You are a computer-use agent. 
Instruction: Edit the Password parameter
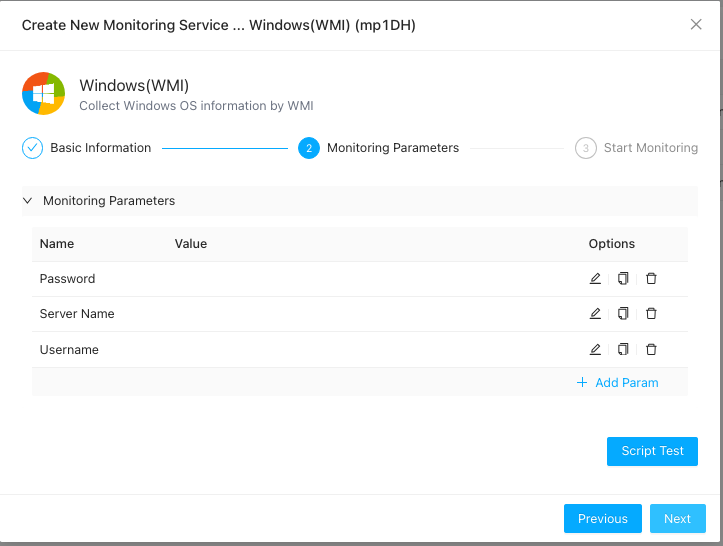tap(595, 279)
